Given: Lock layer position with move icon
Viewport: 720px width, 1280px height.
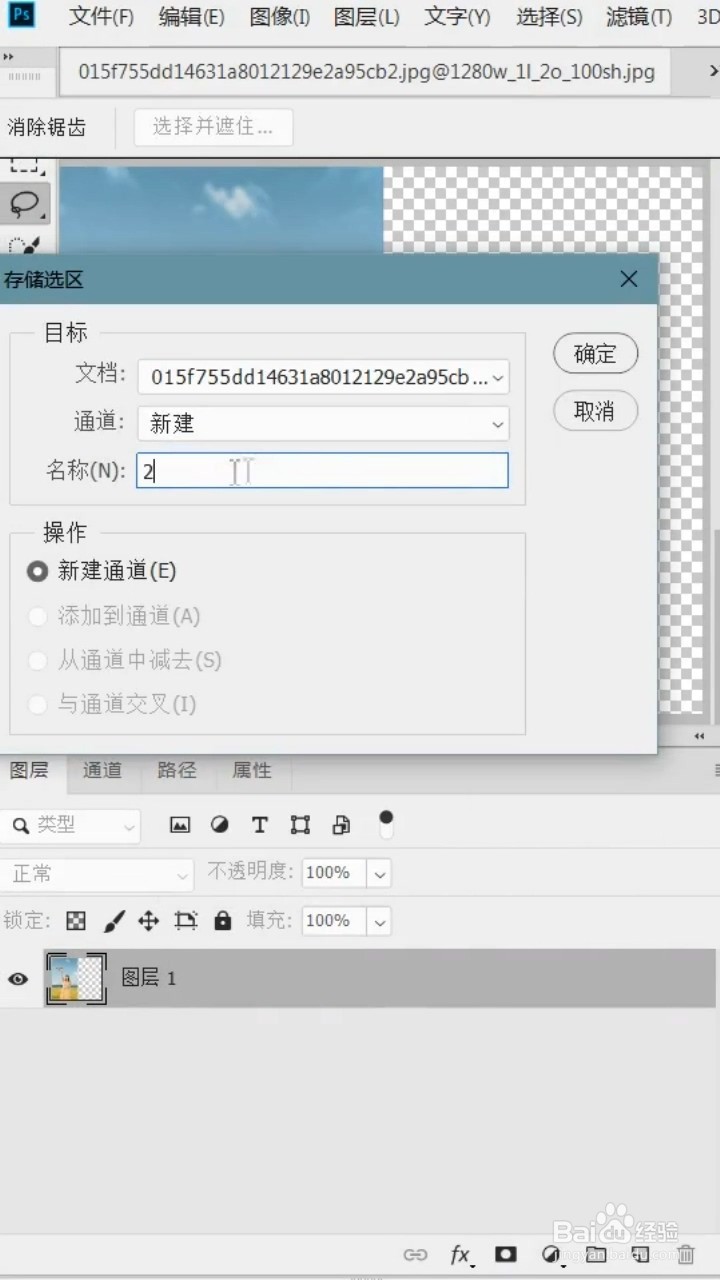Looking at the screenshot, I should coord(149,921).
